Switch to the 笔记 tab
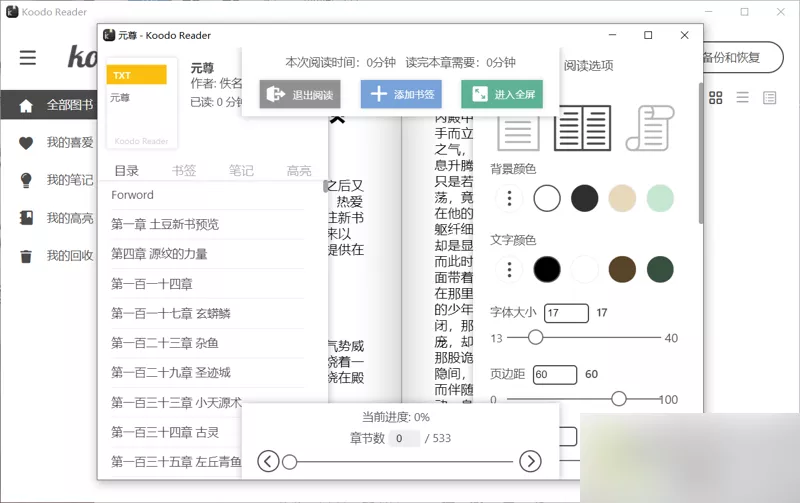The image size is (800, 503). tap(241, 170)
